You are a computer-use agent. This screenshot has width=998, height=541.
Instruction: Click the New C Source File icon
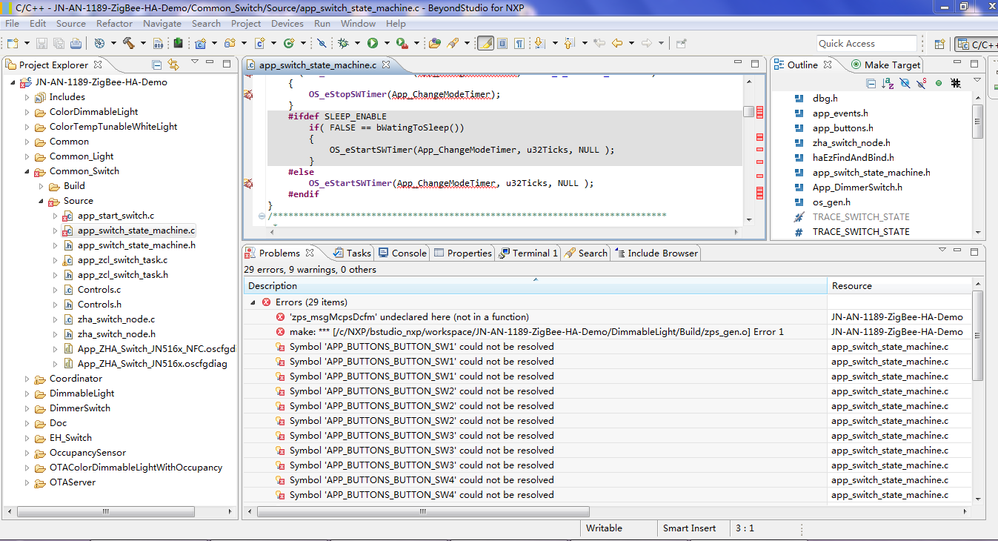point(260,43)
